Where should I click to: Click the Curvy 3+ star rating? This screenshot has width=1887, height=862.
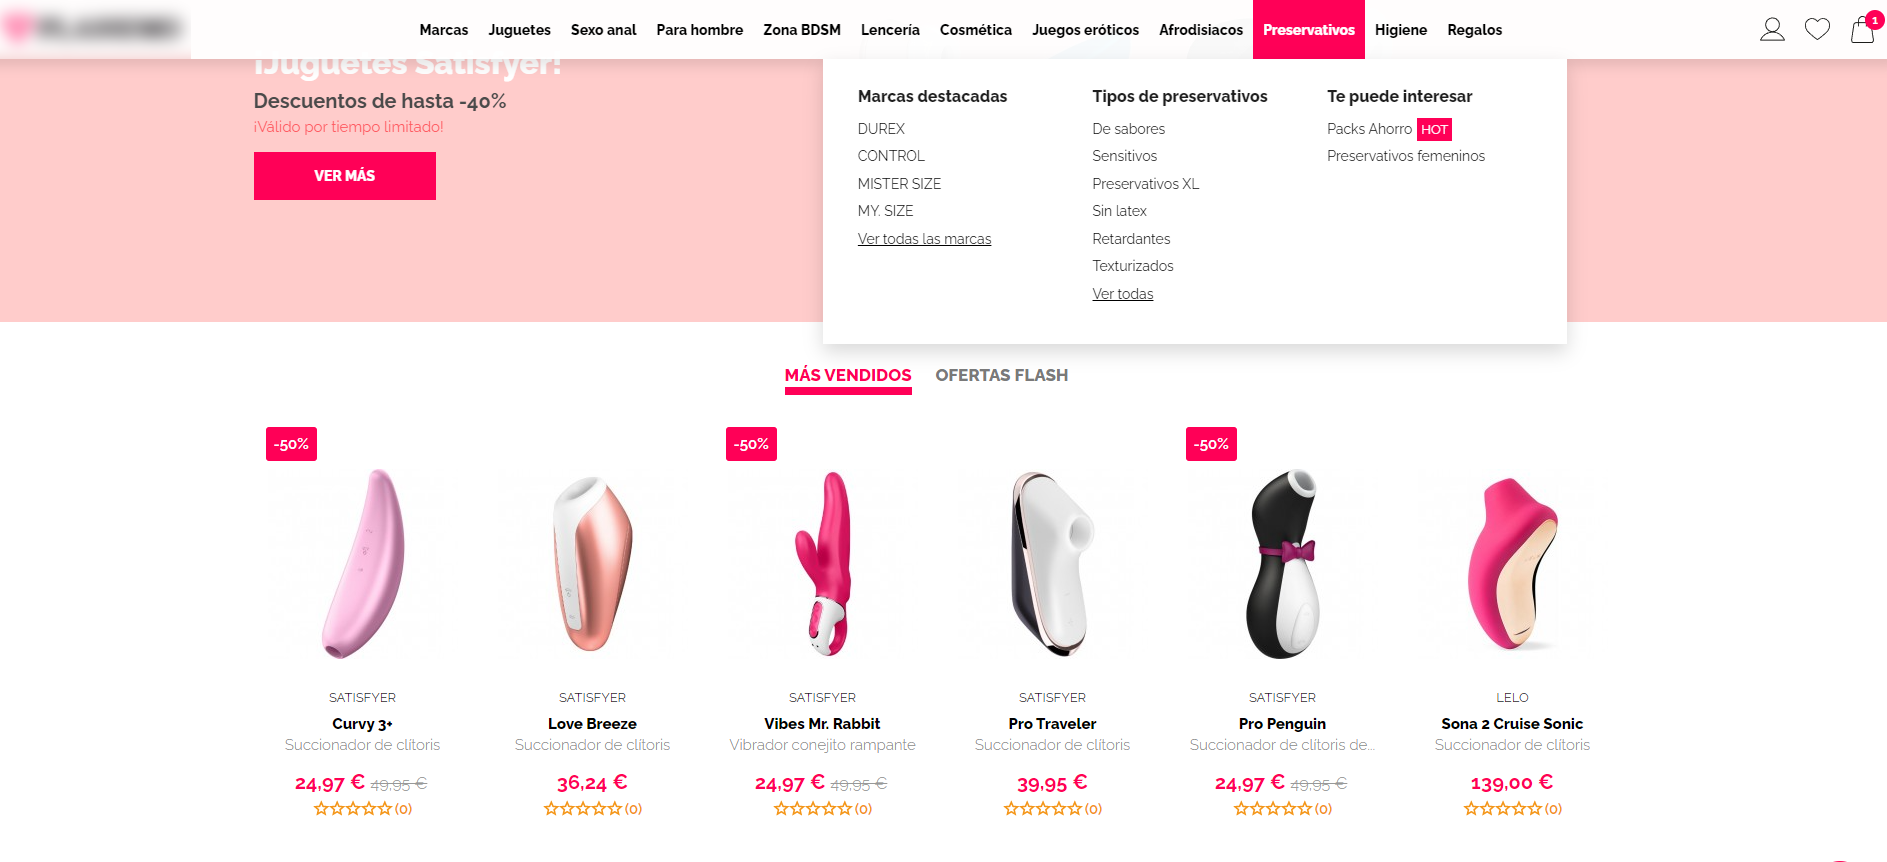coord(362,808)
